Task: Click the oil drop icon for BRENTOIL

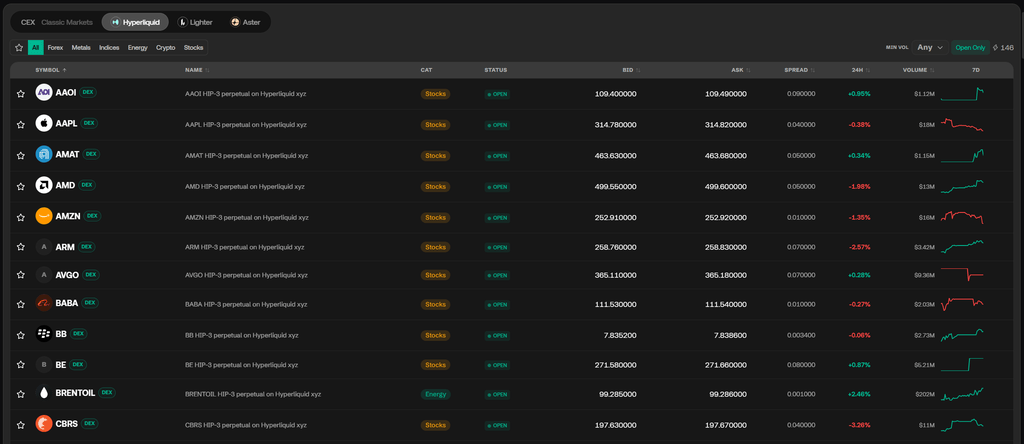Action: point(44,393)
